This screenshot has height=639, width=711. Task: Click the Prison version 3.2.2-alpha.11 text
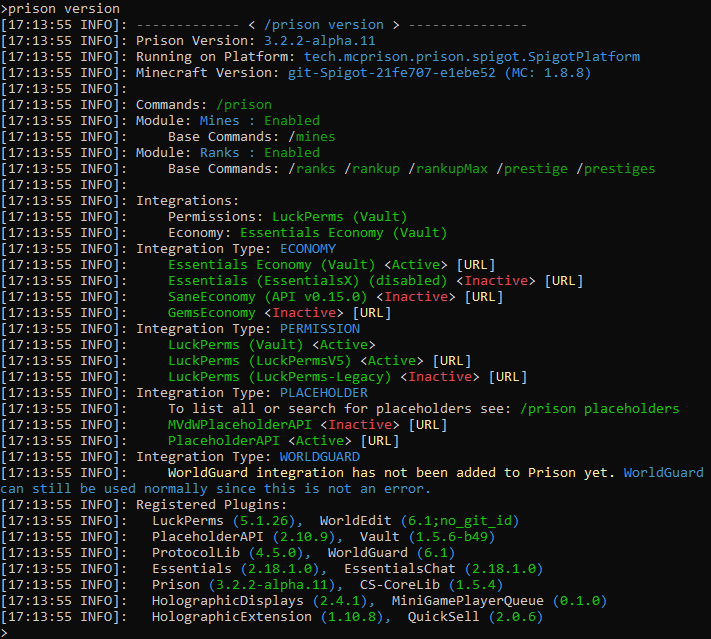point(319,41)
